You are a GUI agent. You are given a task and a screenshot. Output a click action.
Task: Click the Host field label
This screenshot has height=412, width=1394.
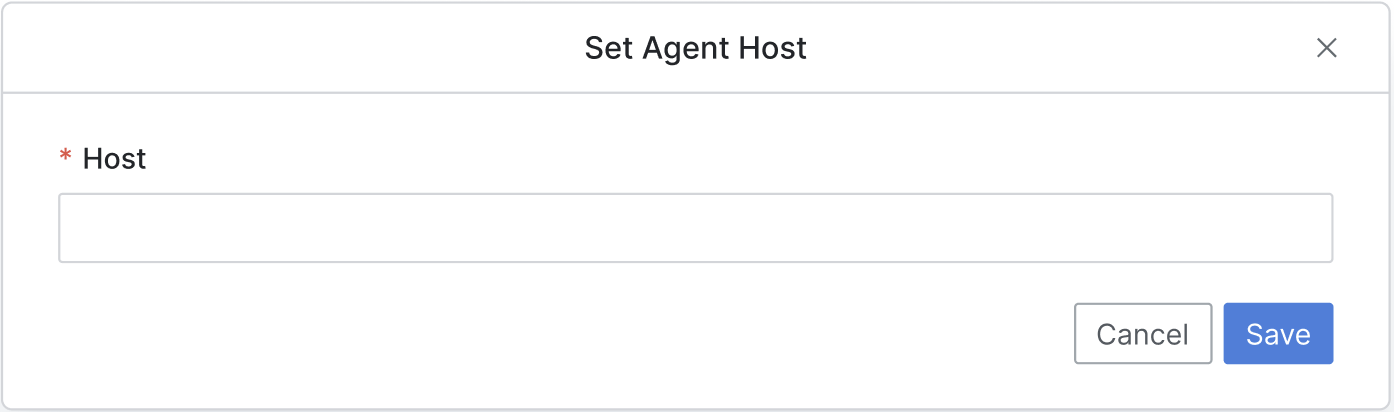pos(114,159)
